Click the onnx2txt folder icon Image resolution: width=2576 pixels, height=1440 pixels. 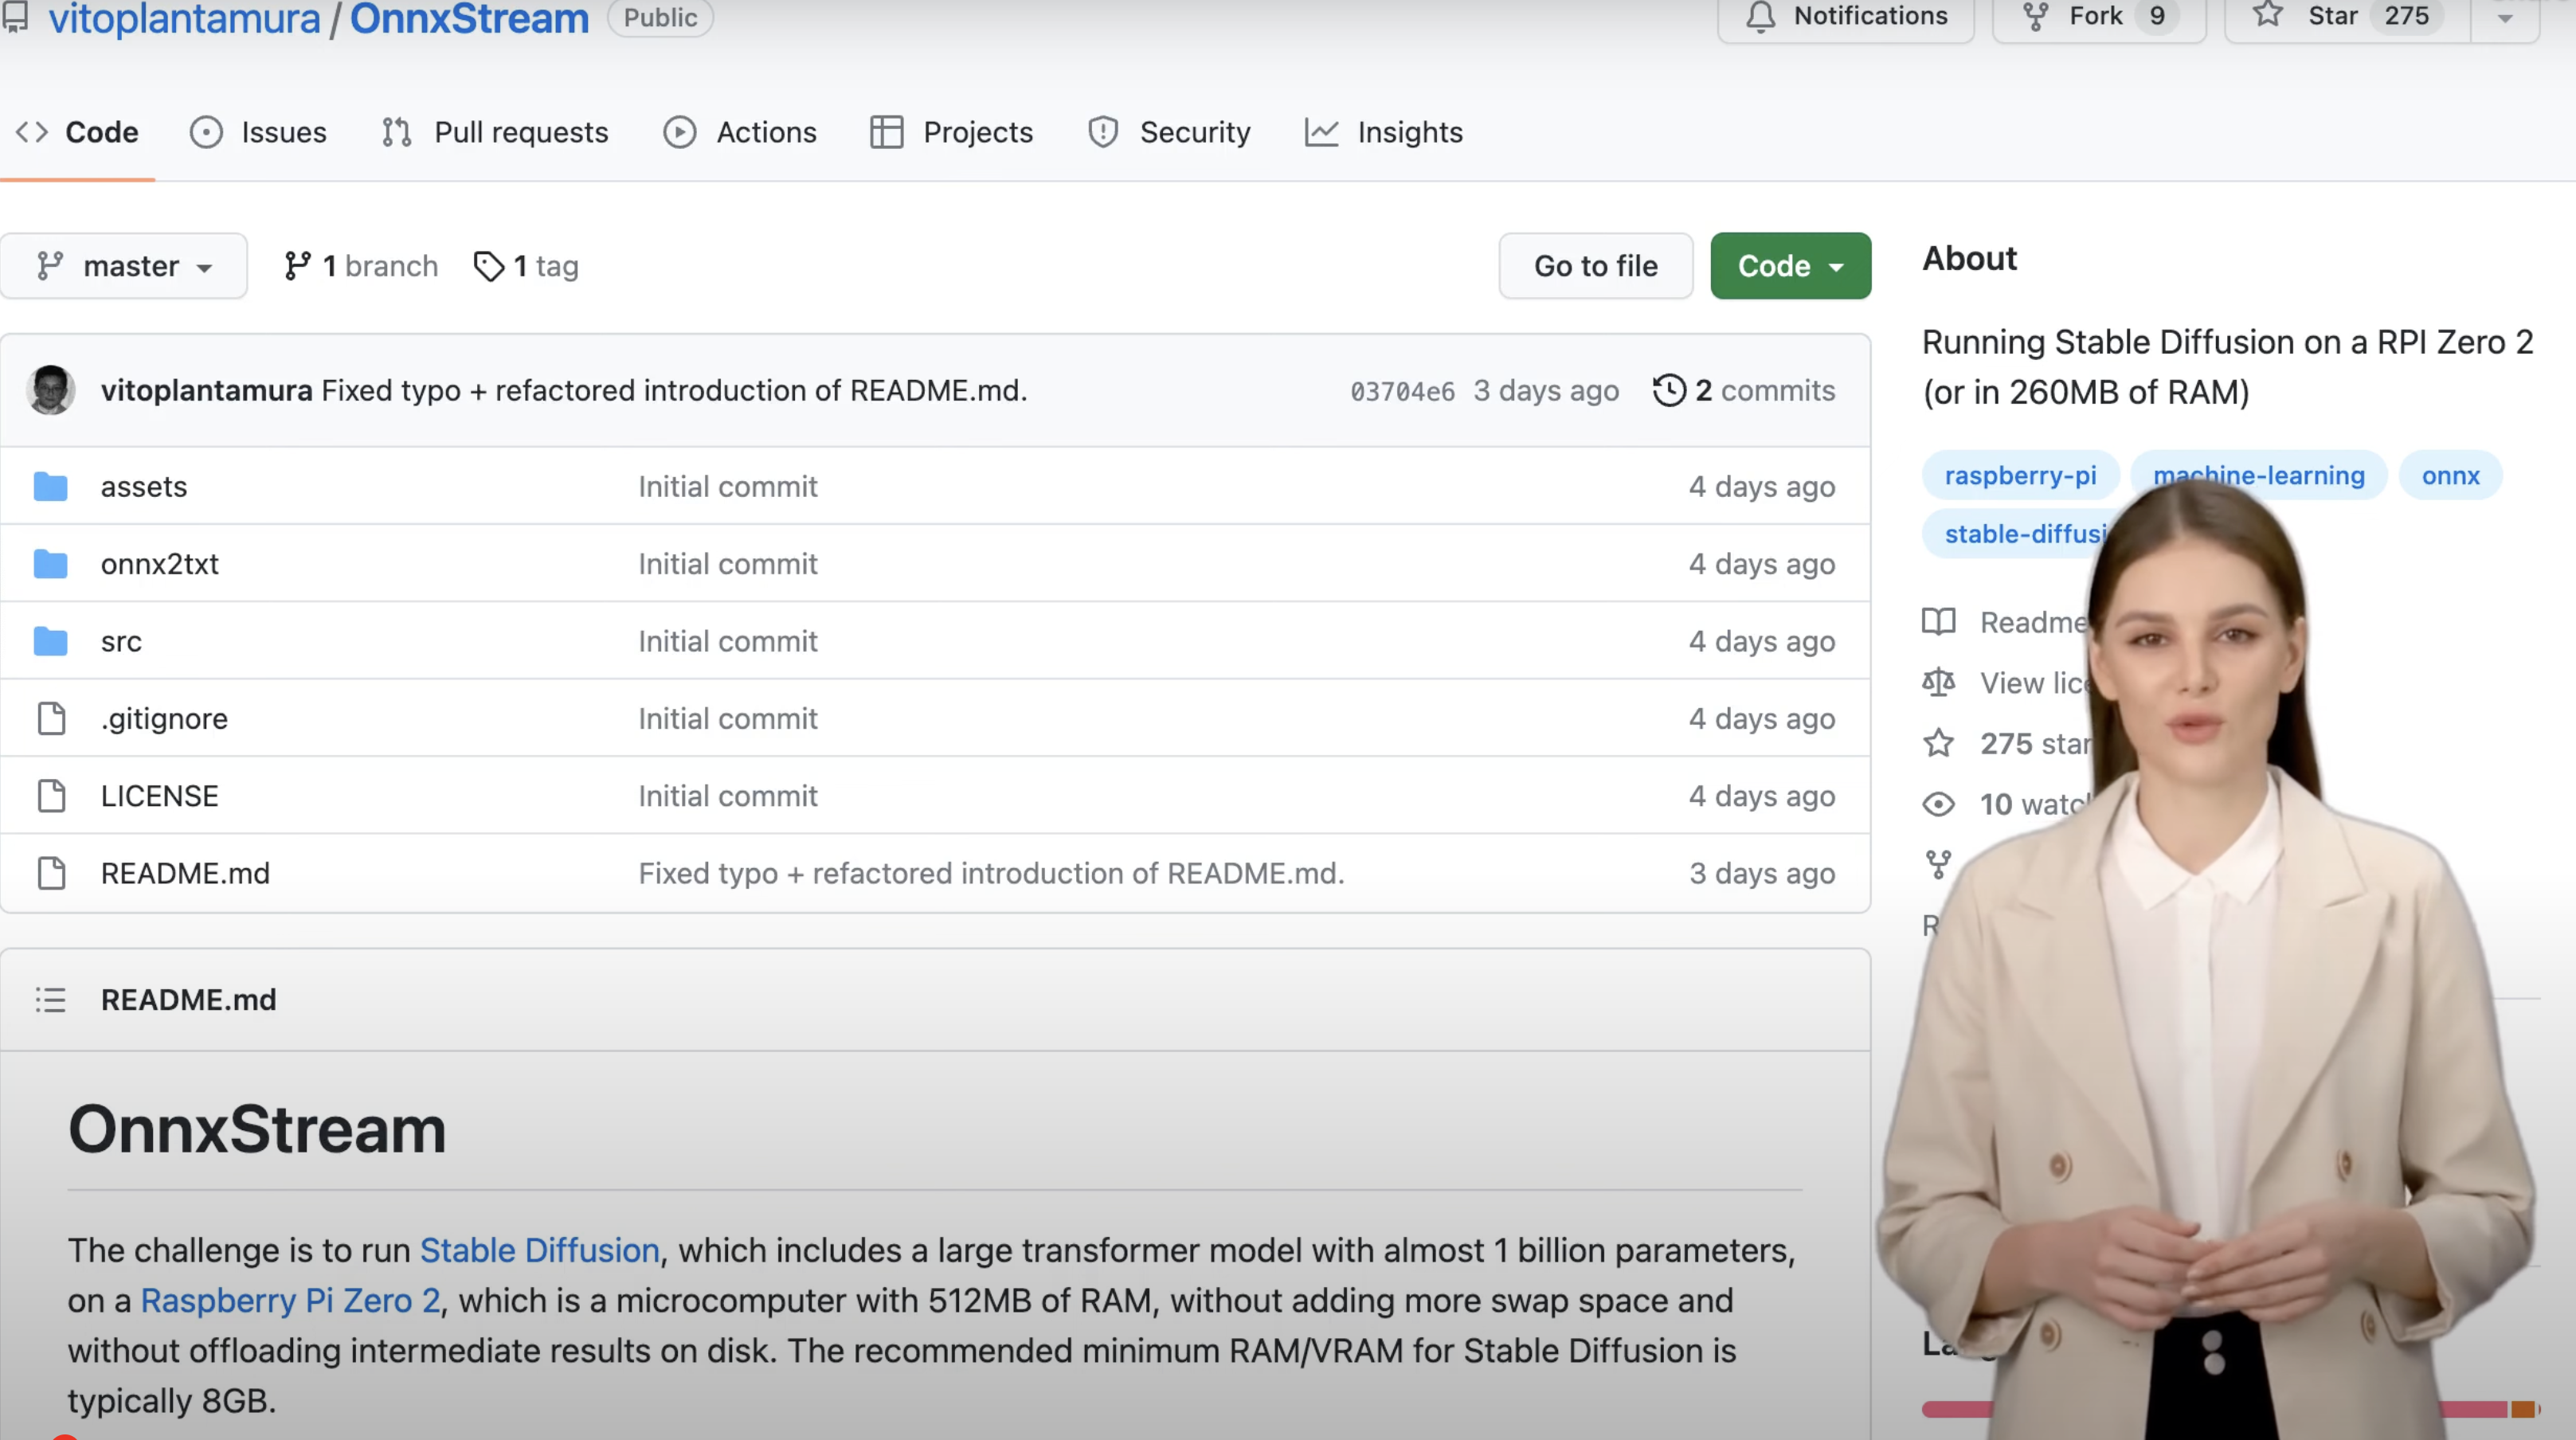[50, 564]
